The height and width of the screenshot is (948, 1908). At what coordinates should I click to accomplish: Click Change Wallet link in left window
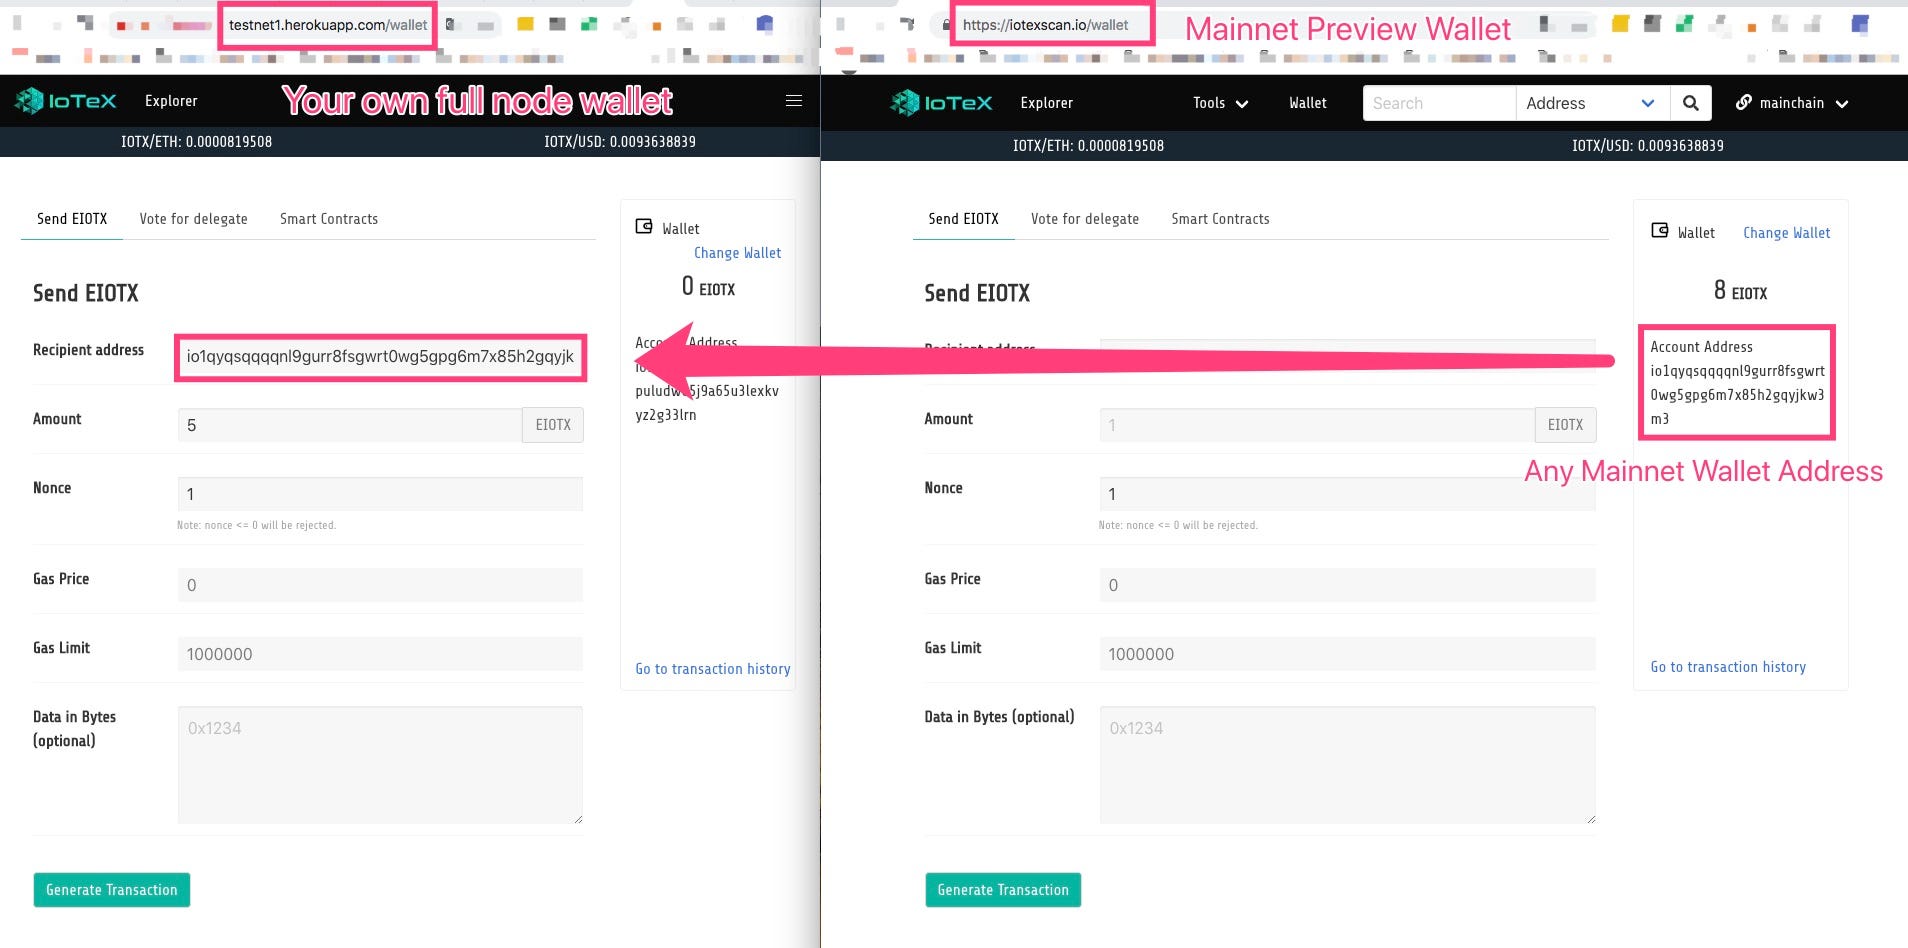pos(738,253)
